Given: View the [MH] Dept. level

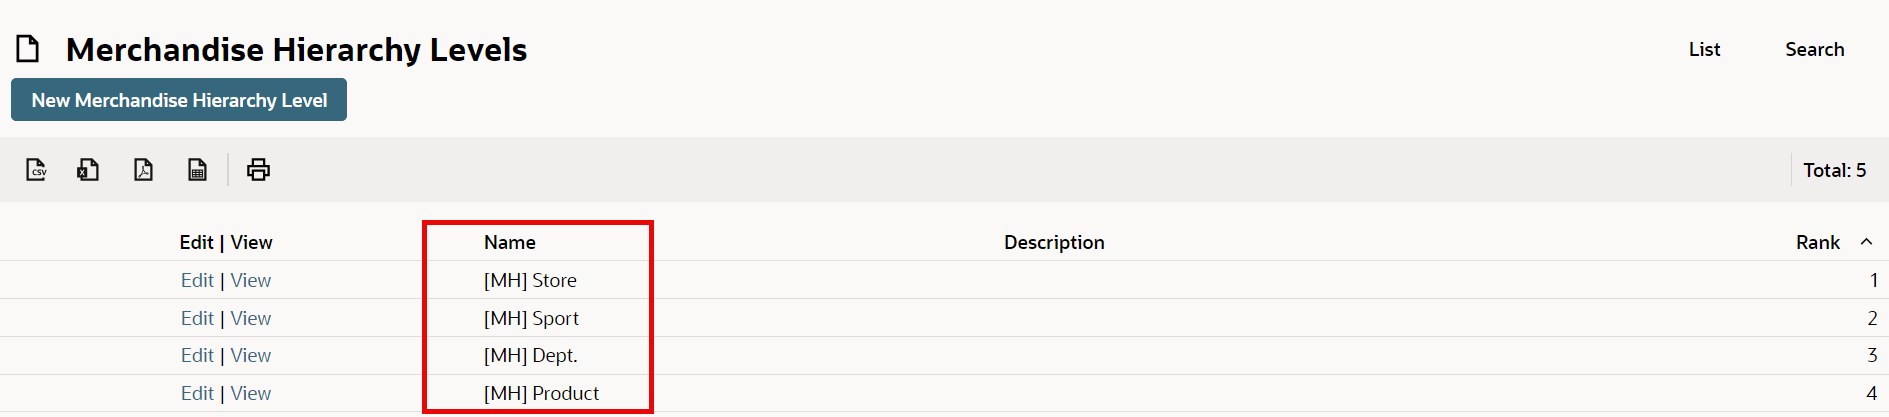Looking at the screenshot, I should (x=251, y=355).
